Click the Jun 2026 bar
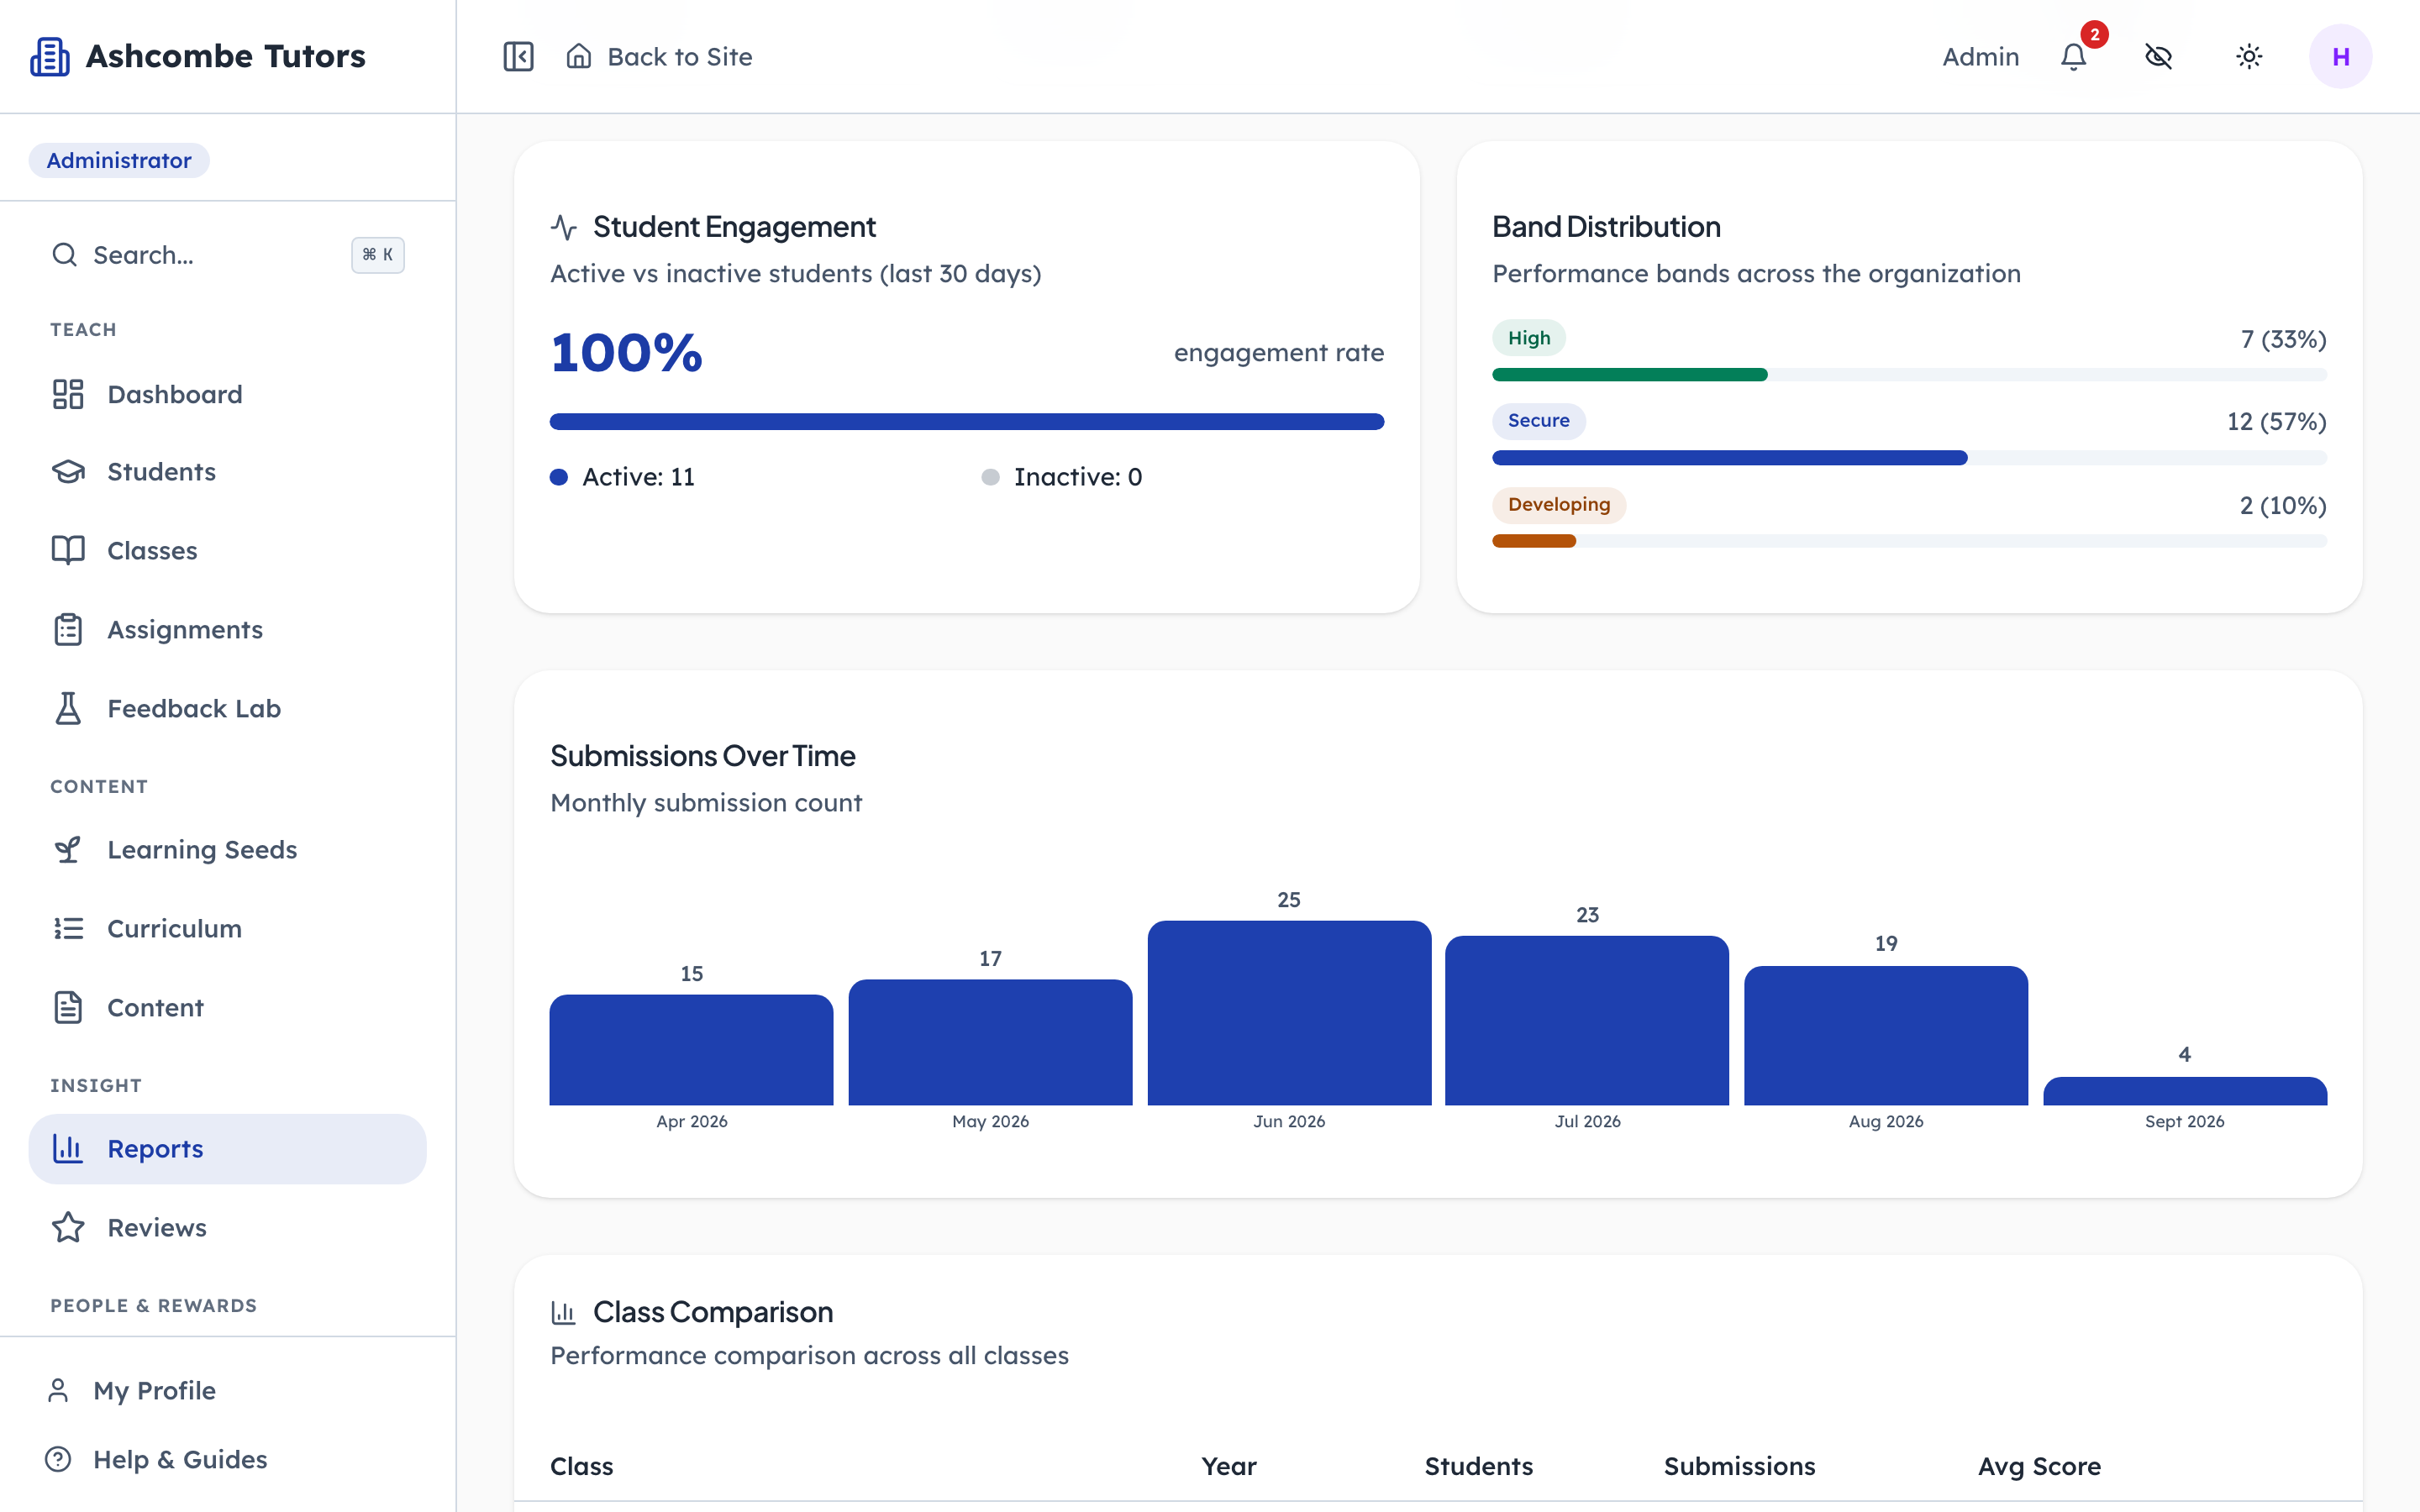The height and width of the screenshot is (1512, 2420). click(1289, 1013)
